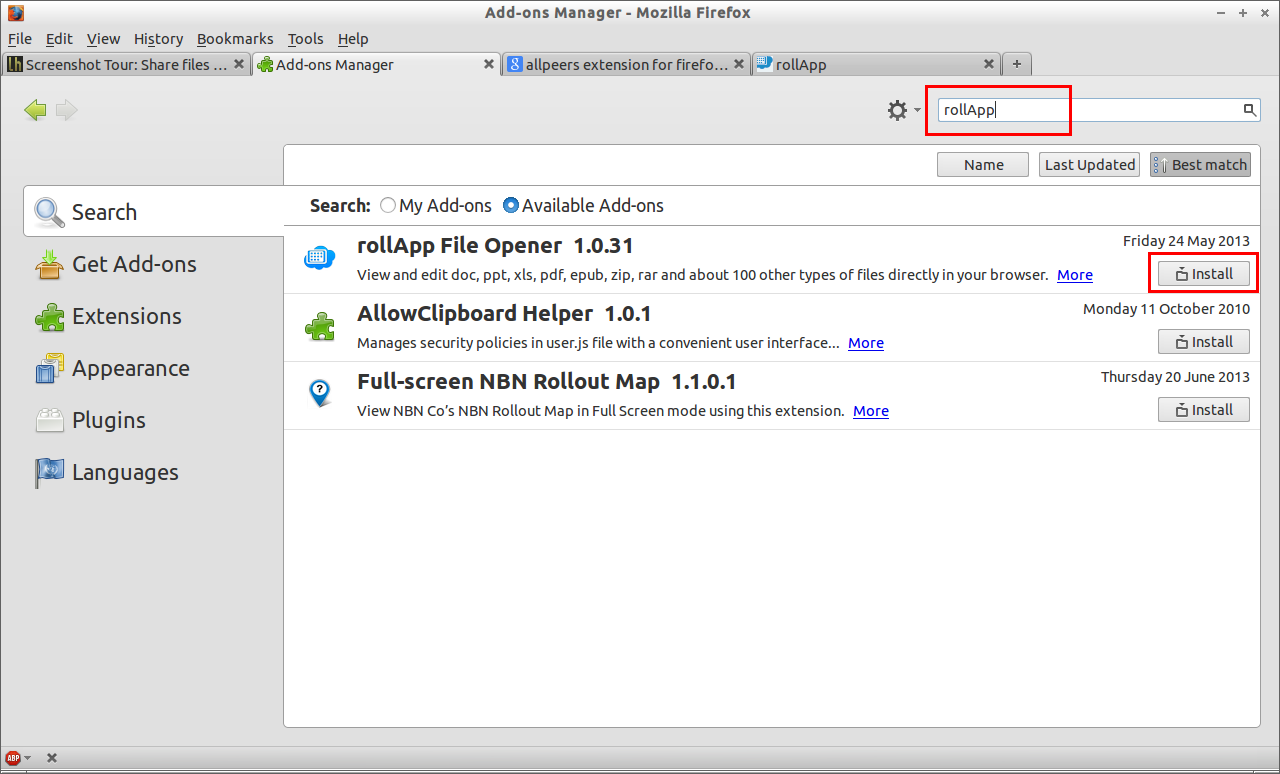Viewport: 1280px width, 774px height.
Task: Open a new tab with plus button
Action: [1017, 64]
